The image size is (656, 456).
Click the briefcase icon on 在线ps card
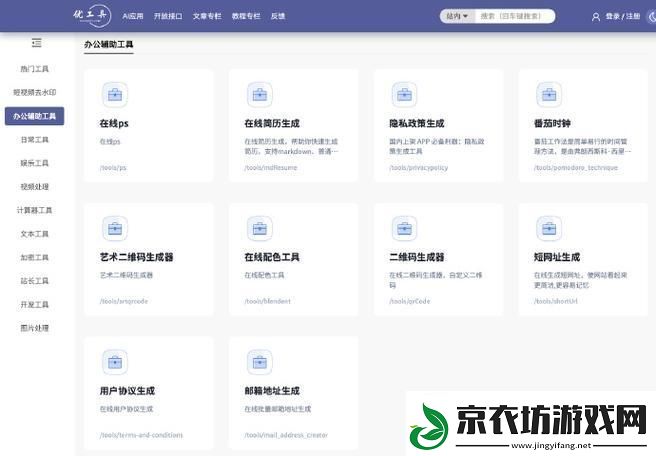pos(115,95)
